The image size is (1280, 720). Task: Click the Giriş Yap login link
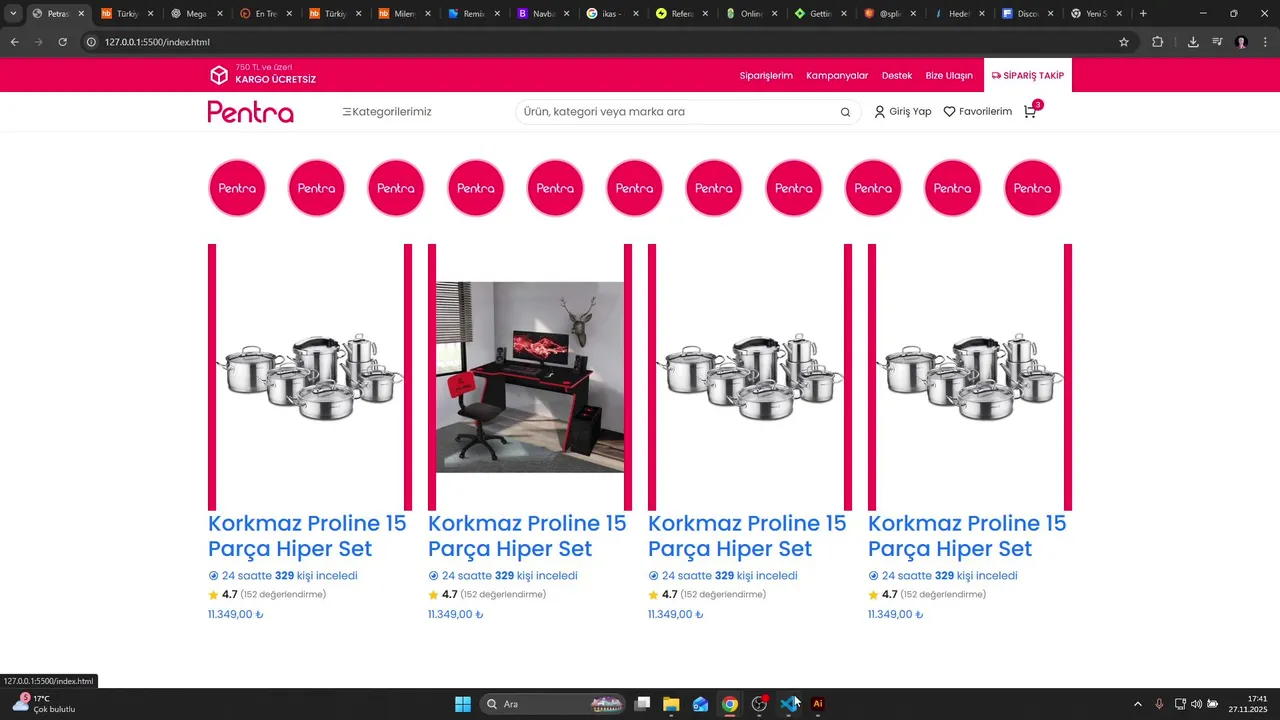[903, 112]
